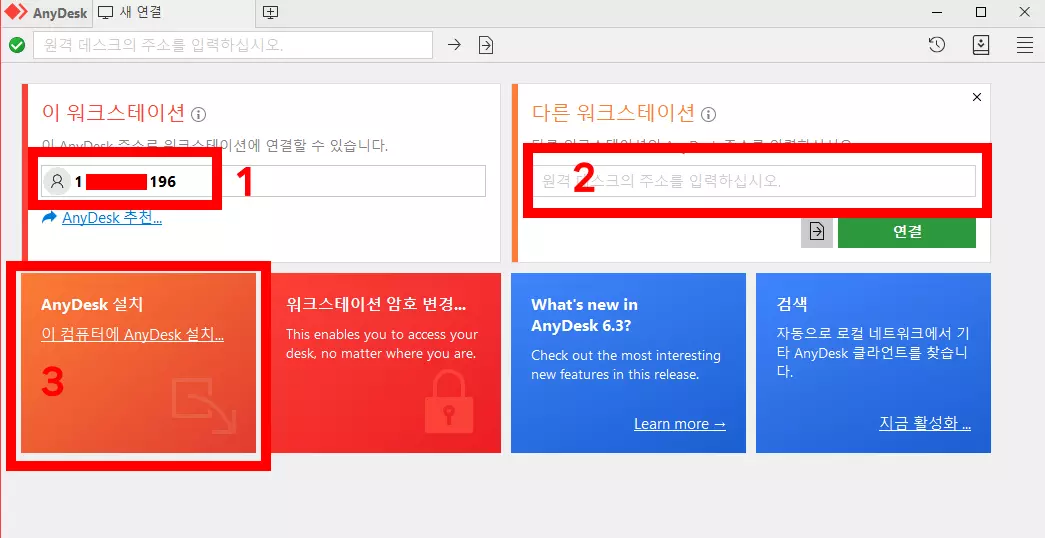
Task: Click the 지금 활성화 ... link
Action: coord(925,424)
